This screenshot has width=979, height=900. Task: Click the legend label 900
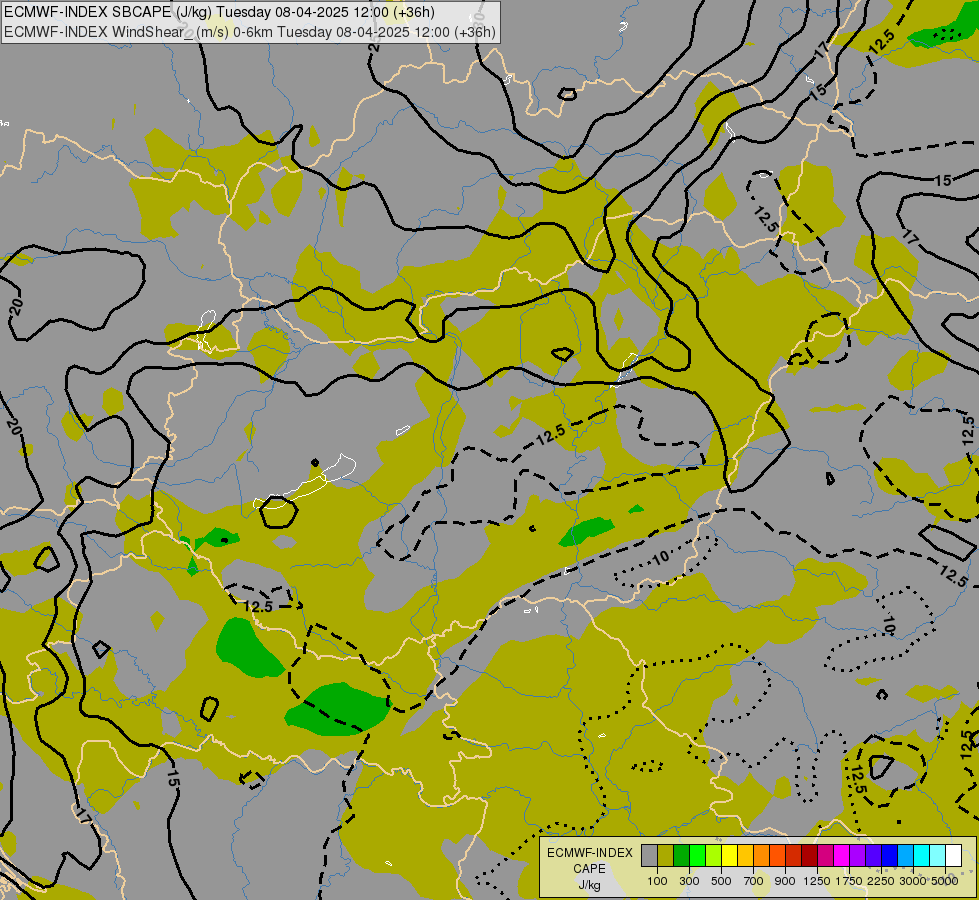[785, 881]
